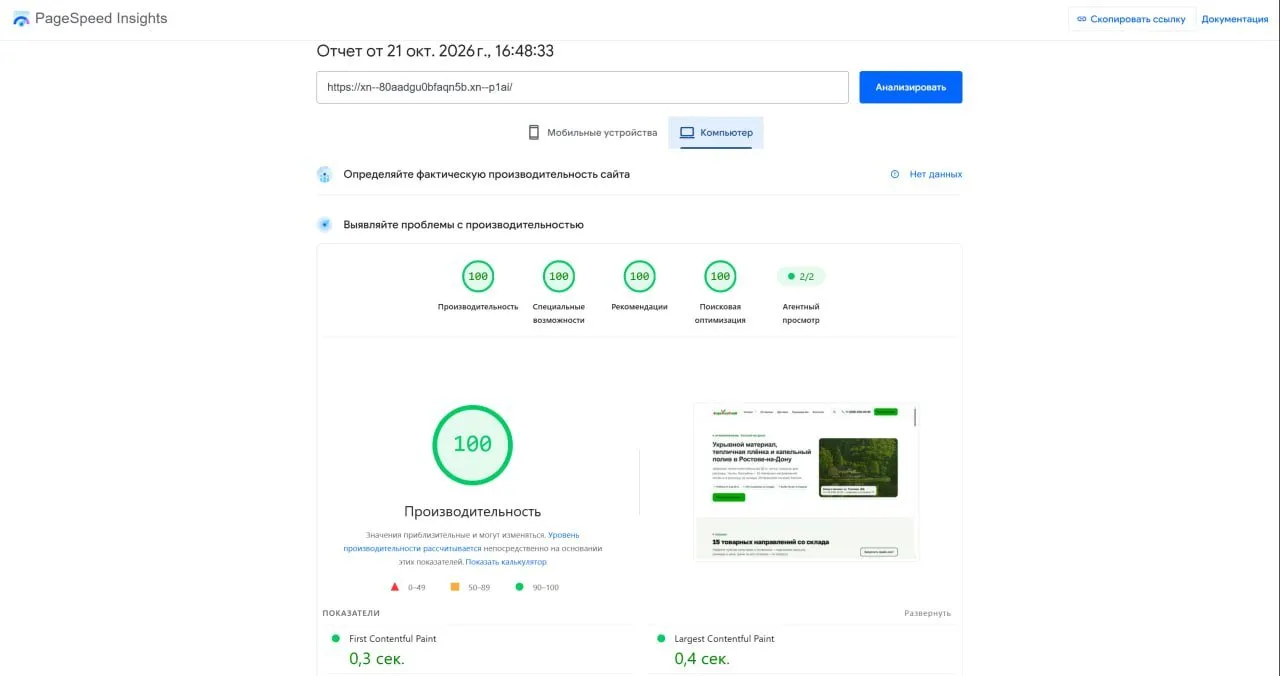The width and height of the screenshot is (1280, 676).
Task: Open the Агентный просмотр 2/2 badge
Action: [x=801, y=276]
